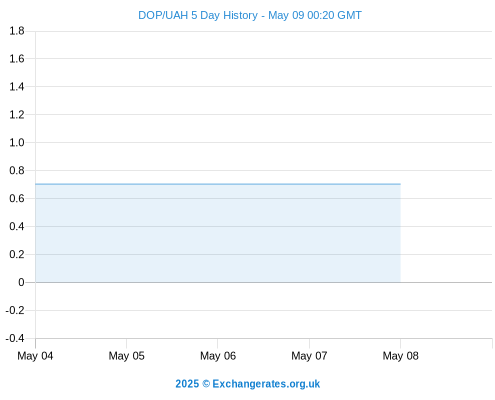The height and width of the screenshot is (400, 495).
Task: Click the -0.2 y-axis label
Action: pos(15,310)
